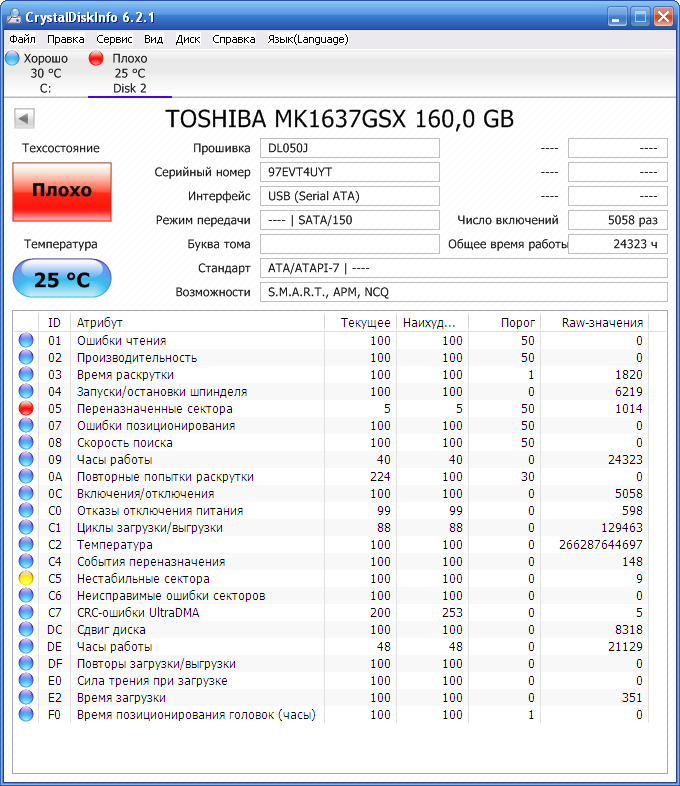Click the Общее время работы value 24323 ч
680x786 pixels.
click(x=618, y=244)
